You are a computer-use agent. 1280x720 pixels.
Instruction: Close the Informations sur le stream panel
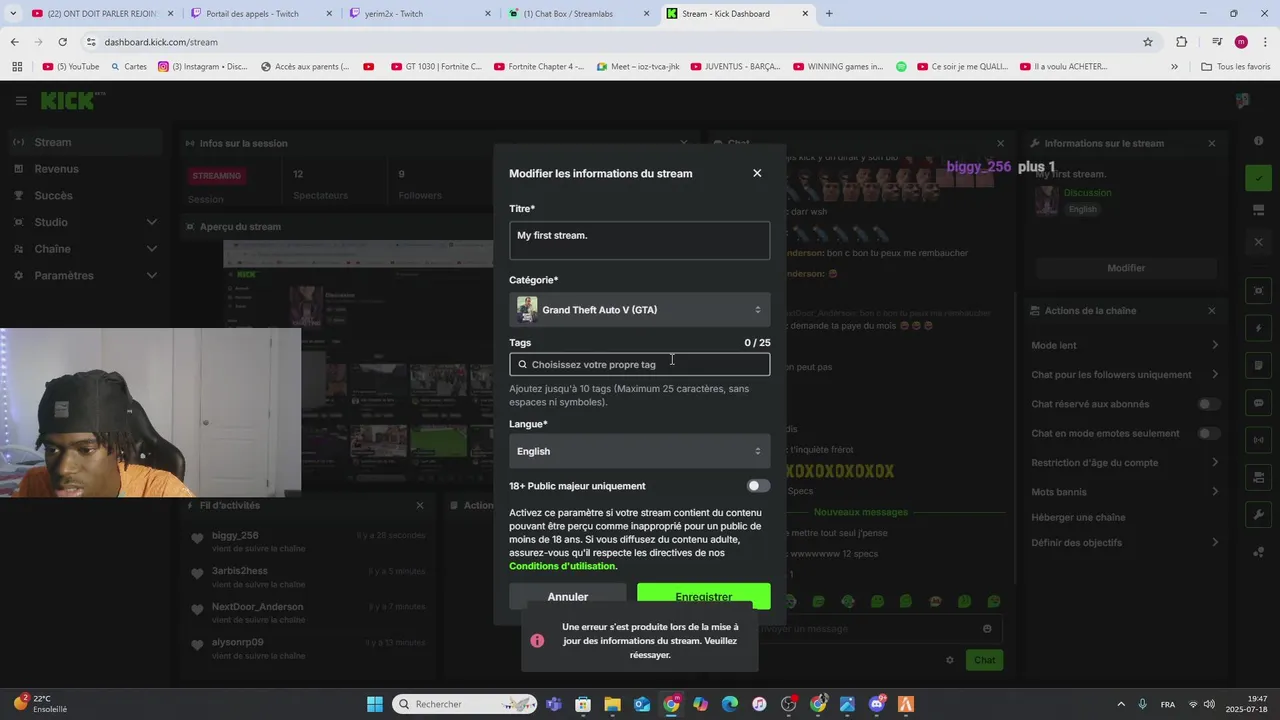tap(1212, 143)
